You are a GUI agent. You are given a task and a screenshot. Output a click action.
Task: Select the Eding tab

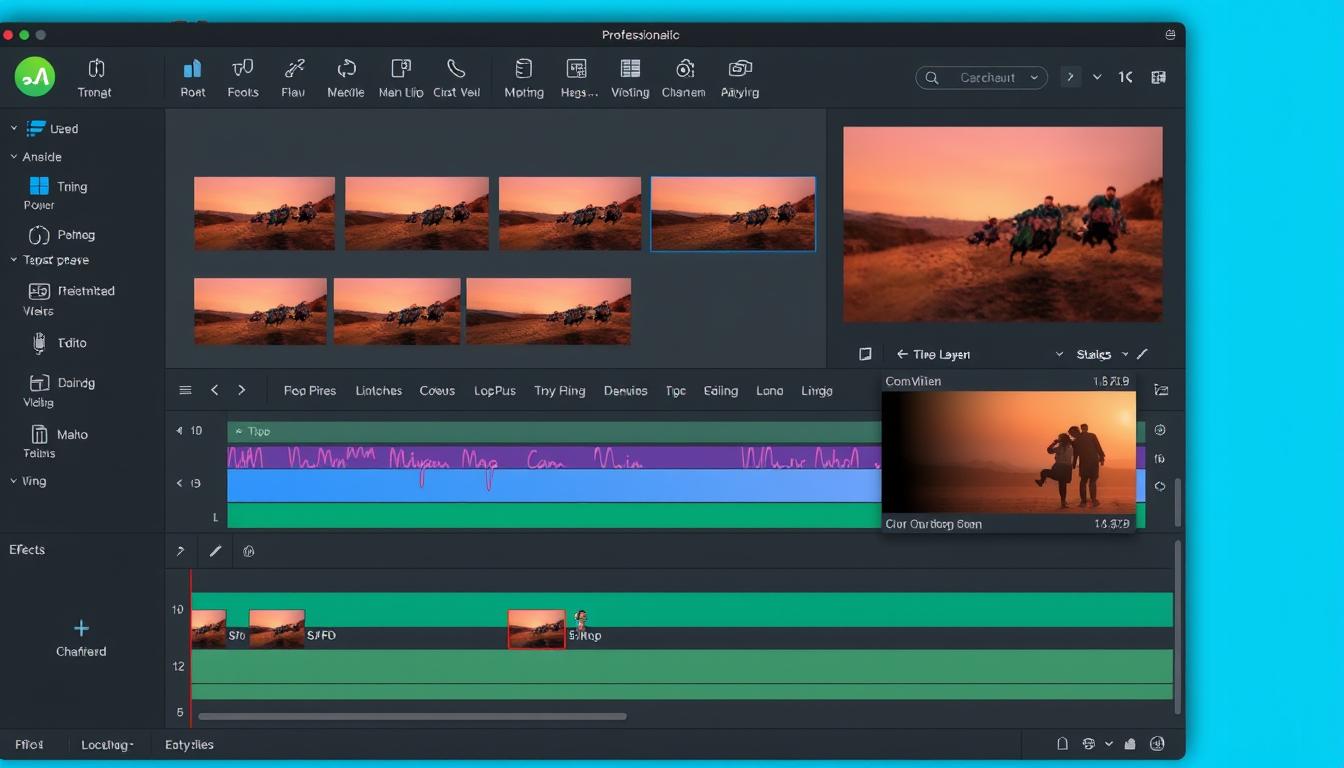(721, 391)
